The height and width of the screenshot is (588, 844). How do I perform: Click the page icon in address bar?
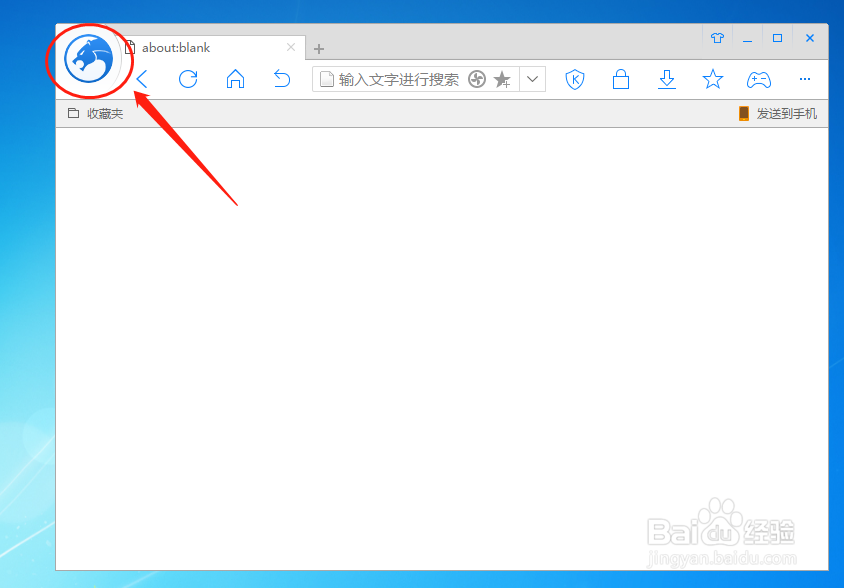(x=326, y=80)
